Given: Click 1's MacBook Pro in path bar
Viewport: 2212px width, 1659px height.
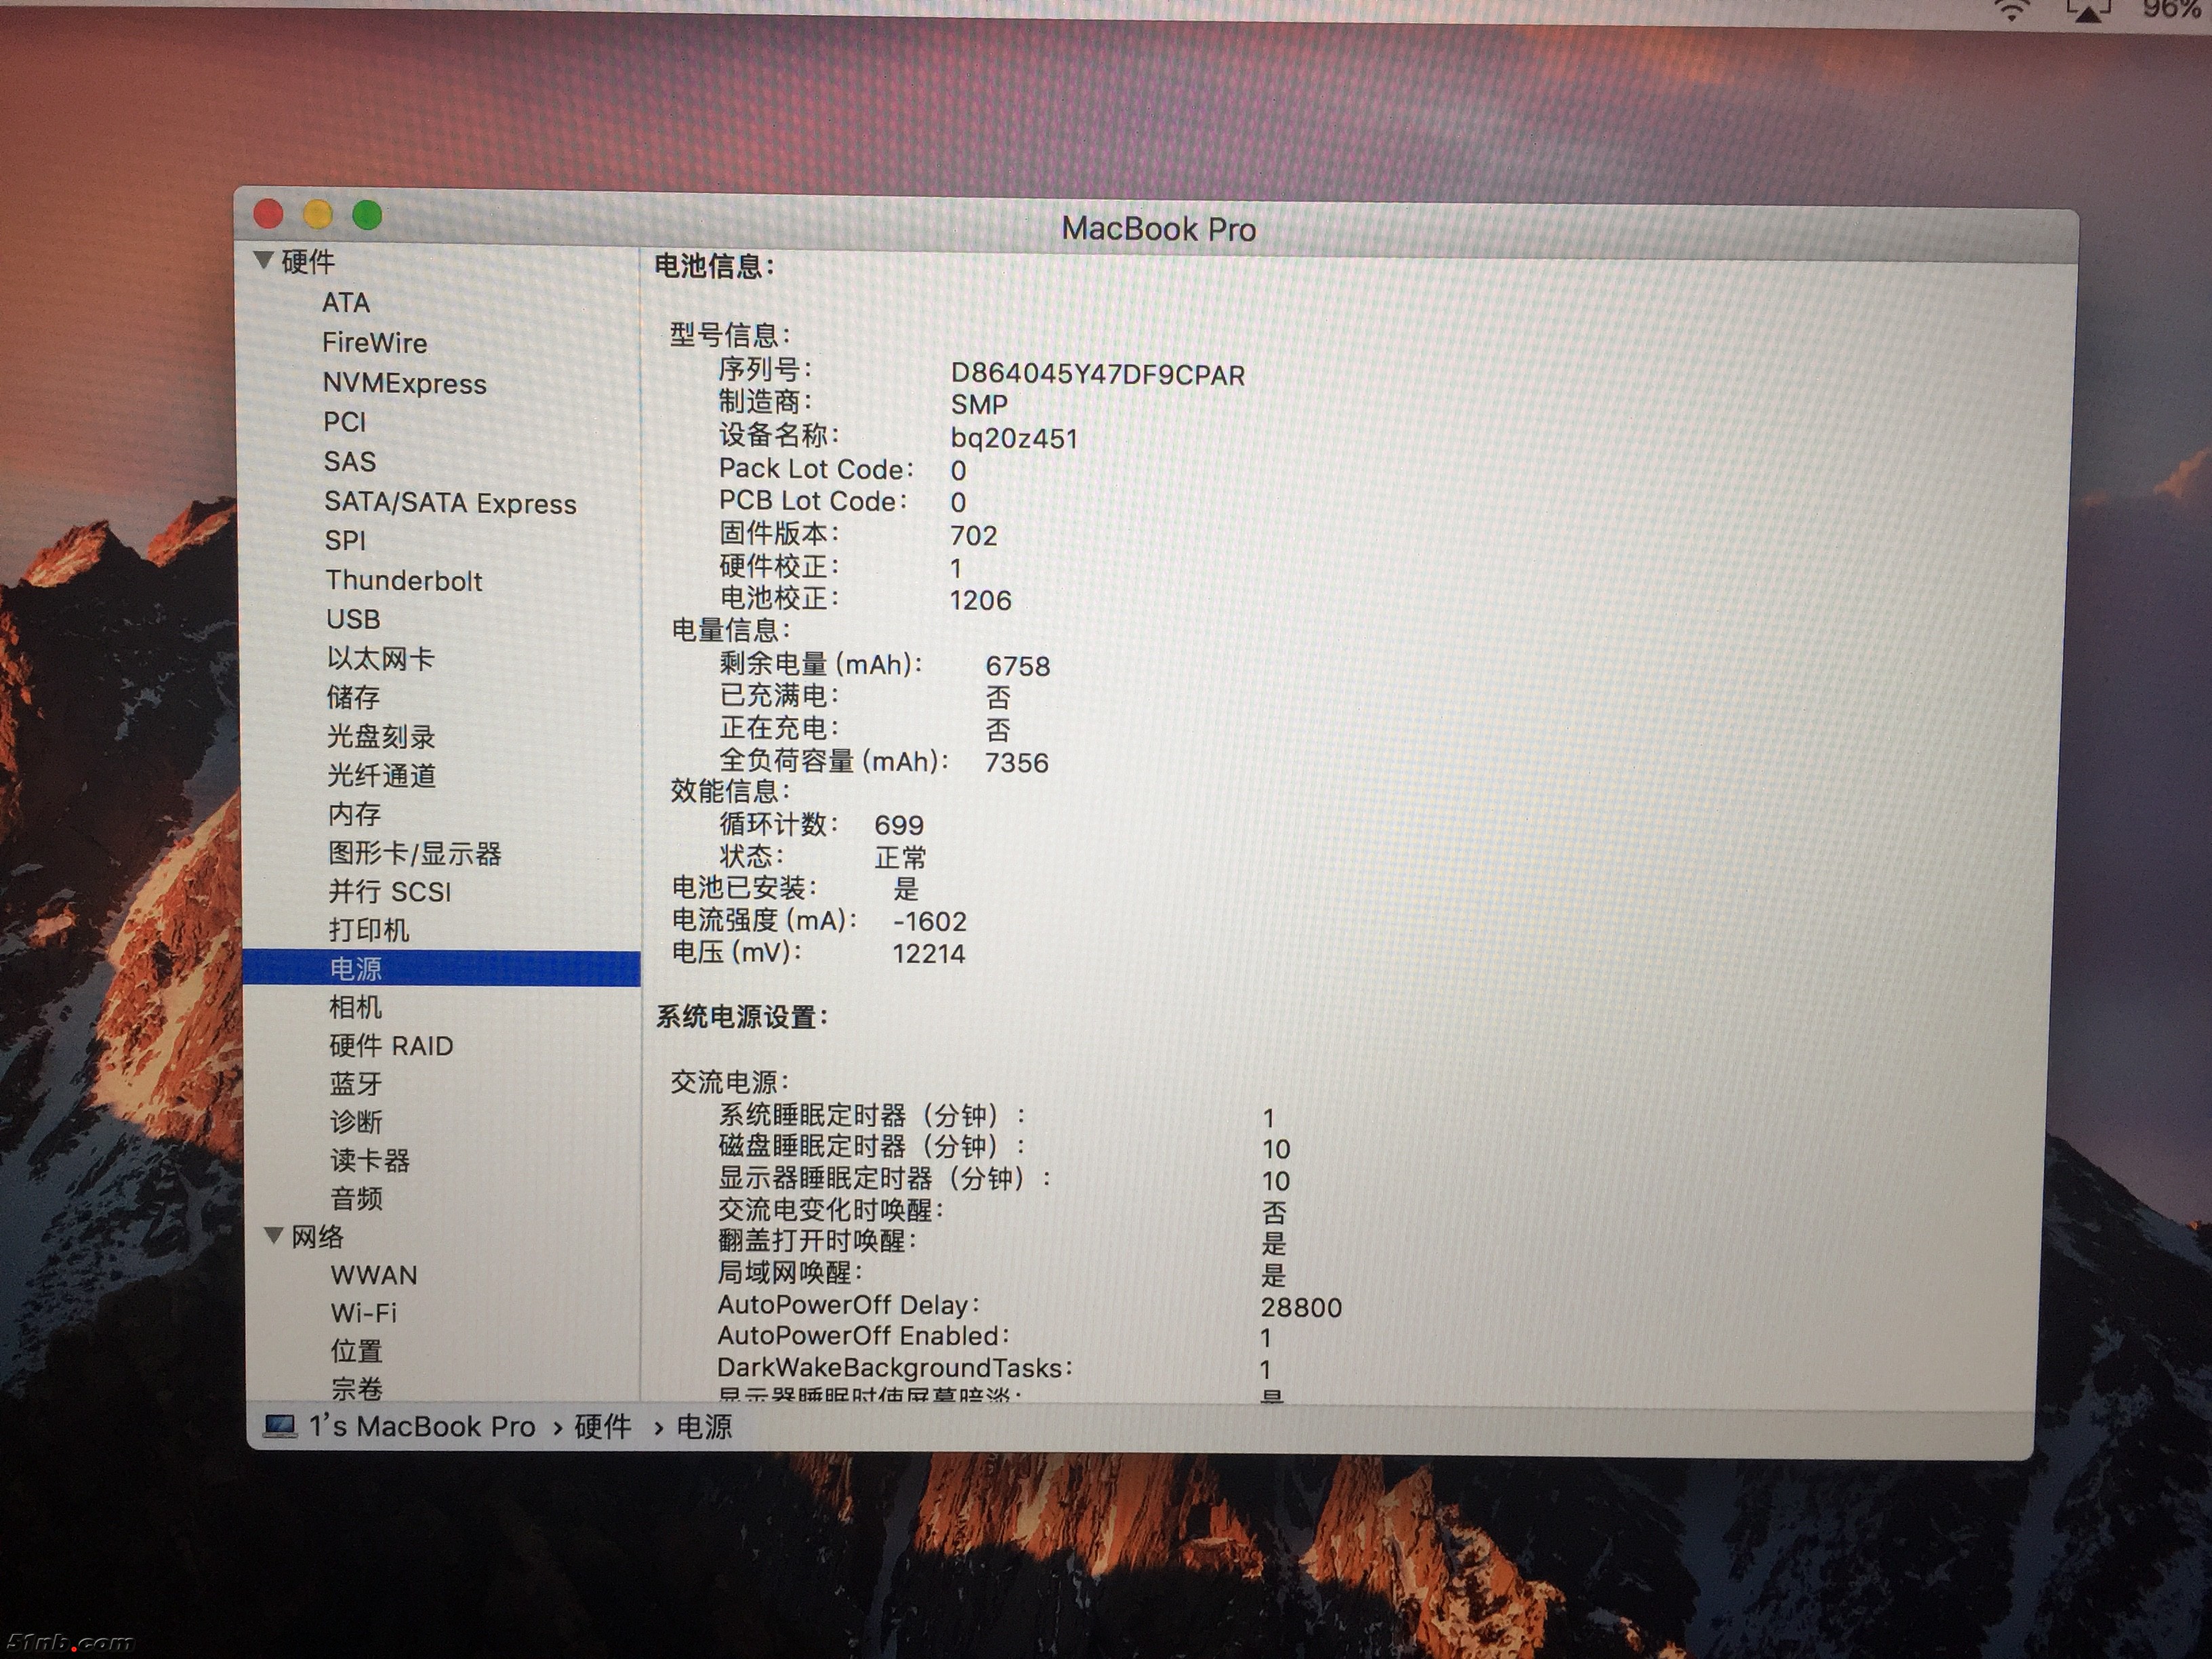Looking at the screenshot, I should [422, 1426].
